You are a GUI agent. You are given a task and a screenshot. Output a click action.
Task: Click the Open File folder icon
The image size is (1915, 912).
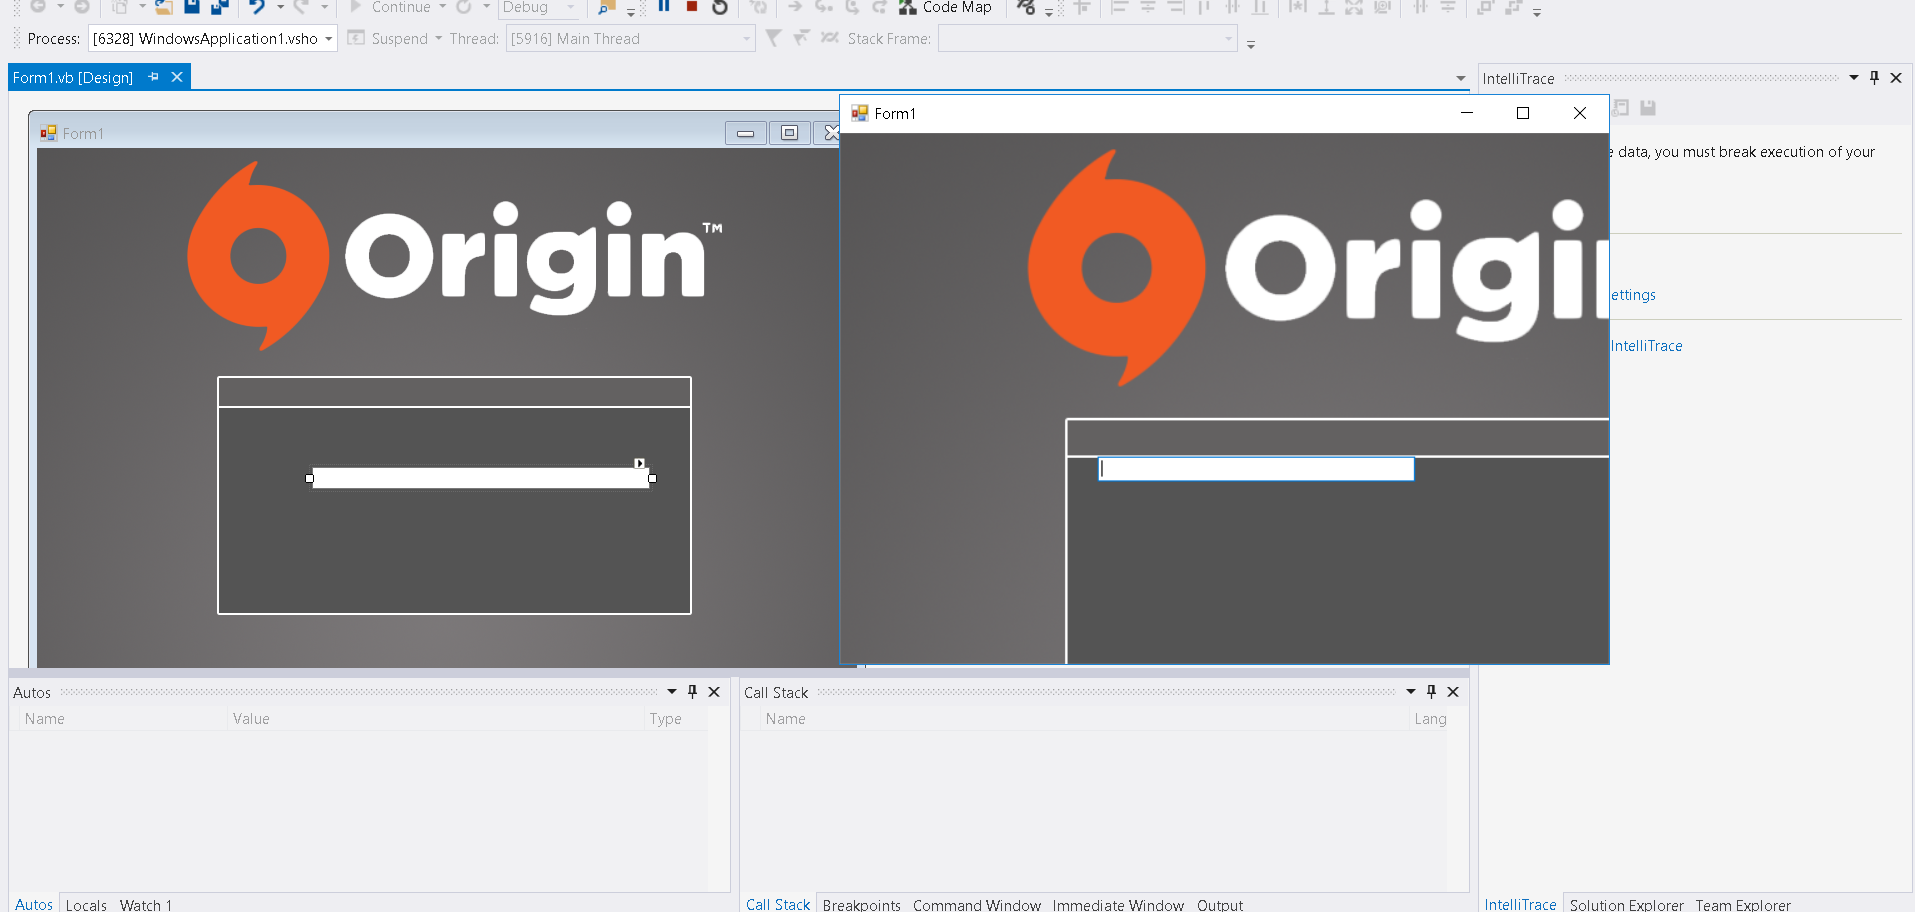click(x=164, y=7)
